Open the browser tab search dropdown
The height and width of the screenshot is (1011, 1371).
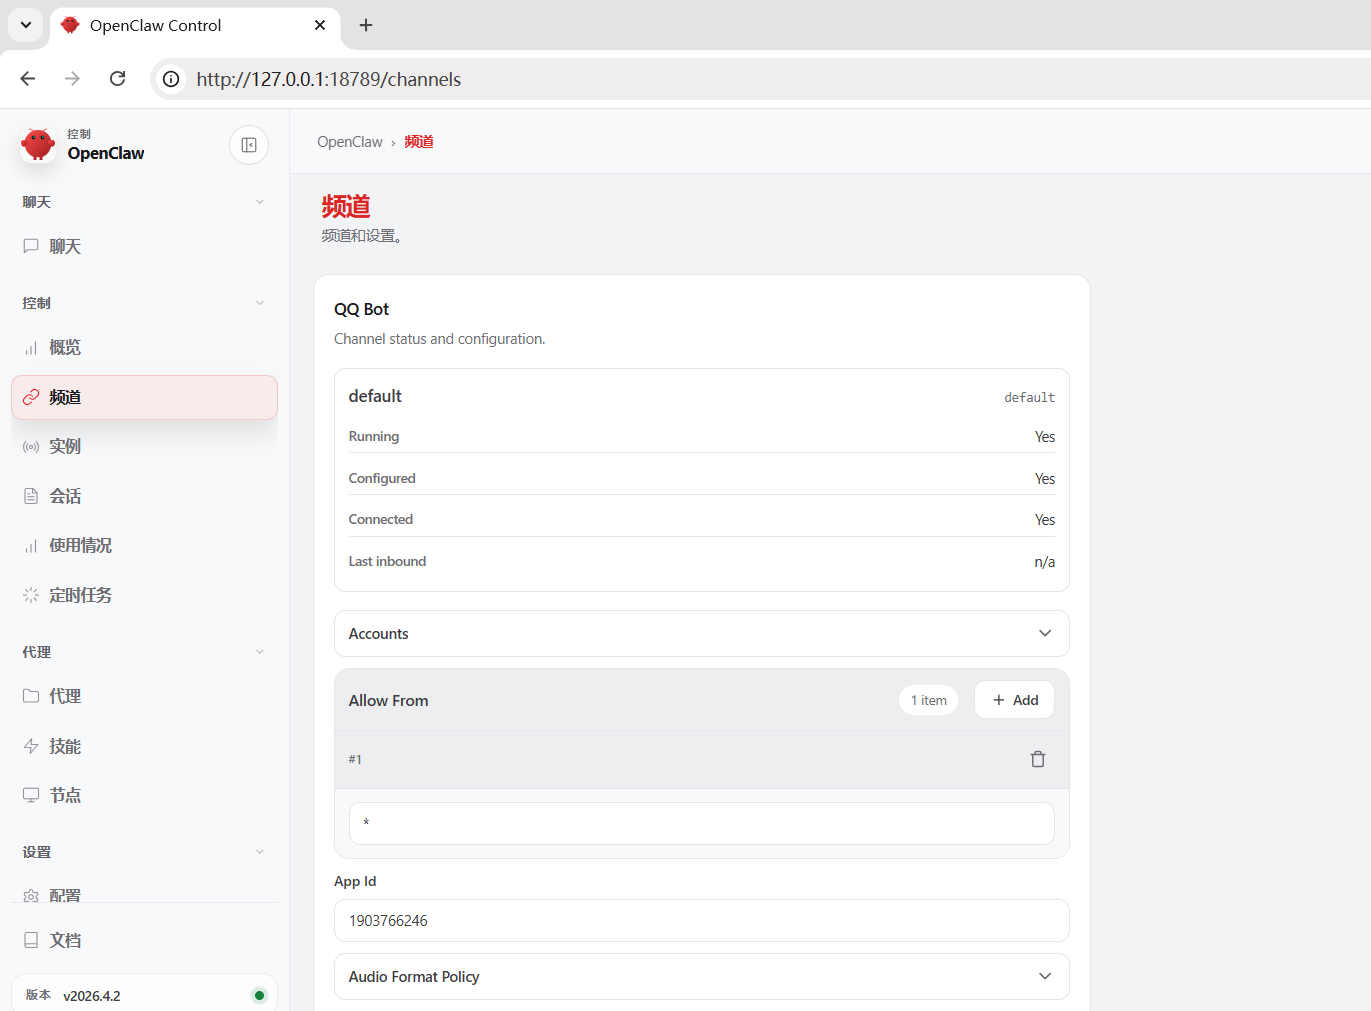26,25
